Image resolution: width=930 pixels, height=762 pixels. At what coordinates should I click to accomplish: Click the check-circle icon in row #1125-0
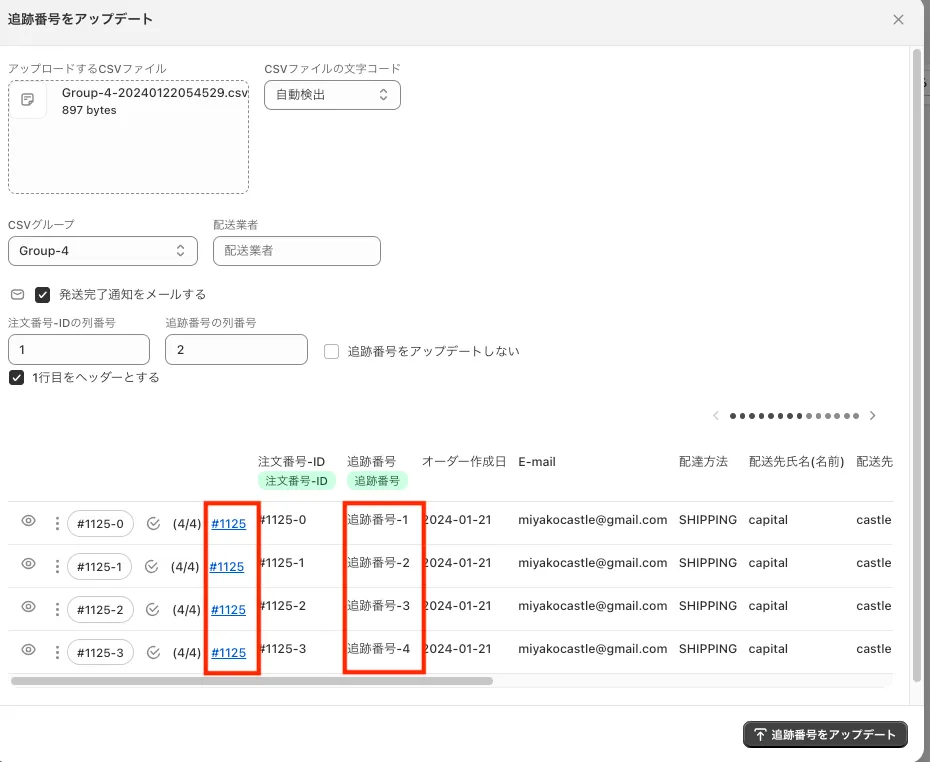pos(153,523)
